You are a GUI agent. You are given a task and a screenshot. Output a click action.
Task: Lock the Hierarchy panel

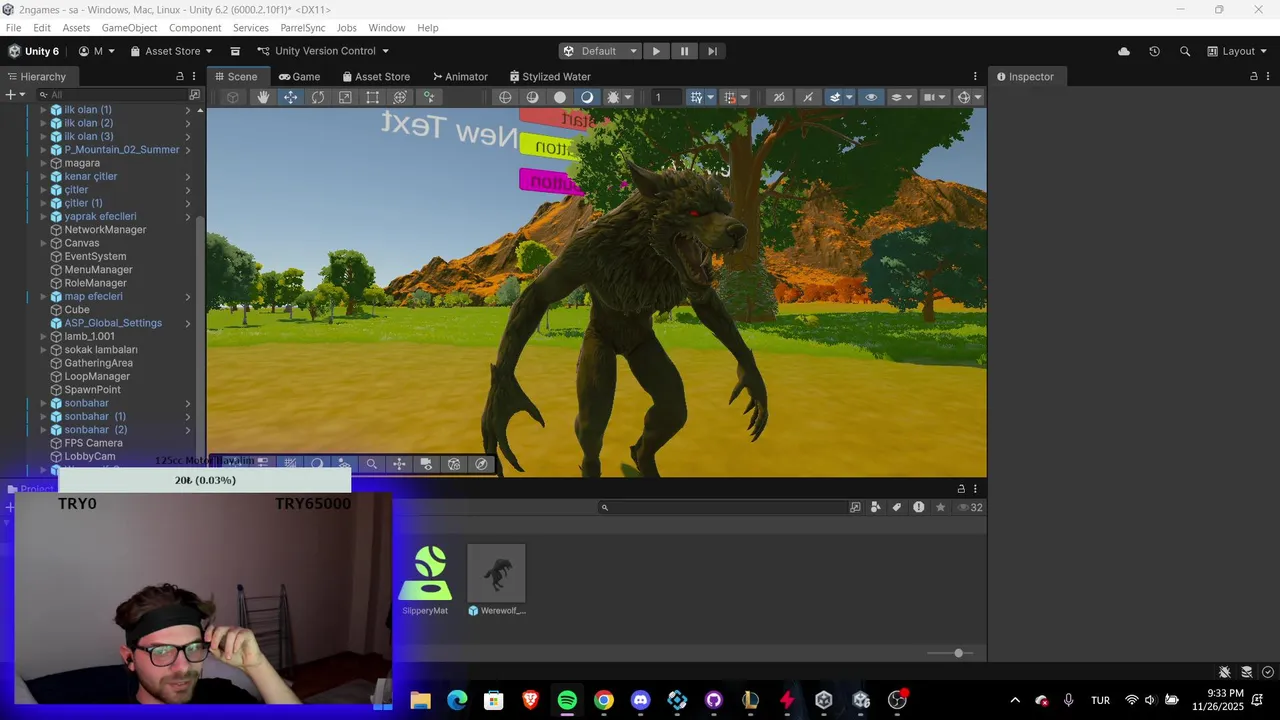pos(180,76)
